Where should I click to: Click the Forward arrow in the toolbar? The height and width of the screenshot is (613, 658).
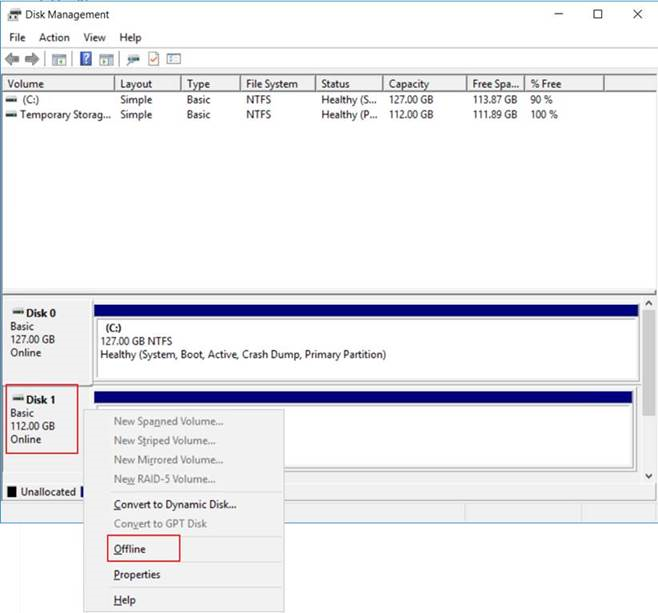32,59
